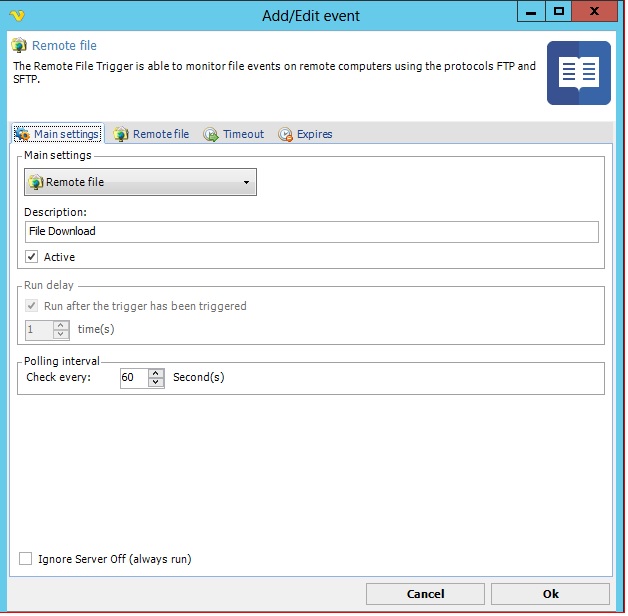This screenshot has height=616, width=628.
Task: Increase the Check every seconds value
Action: point(155,373)
